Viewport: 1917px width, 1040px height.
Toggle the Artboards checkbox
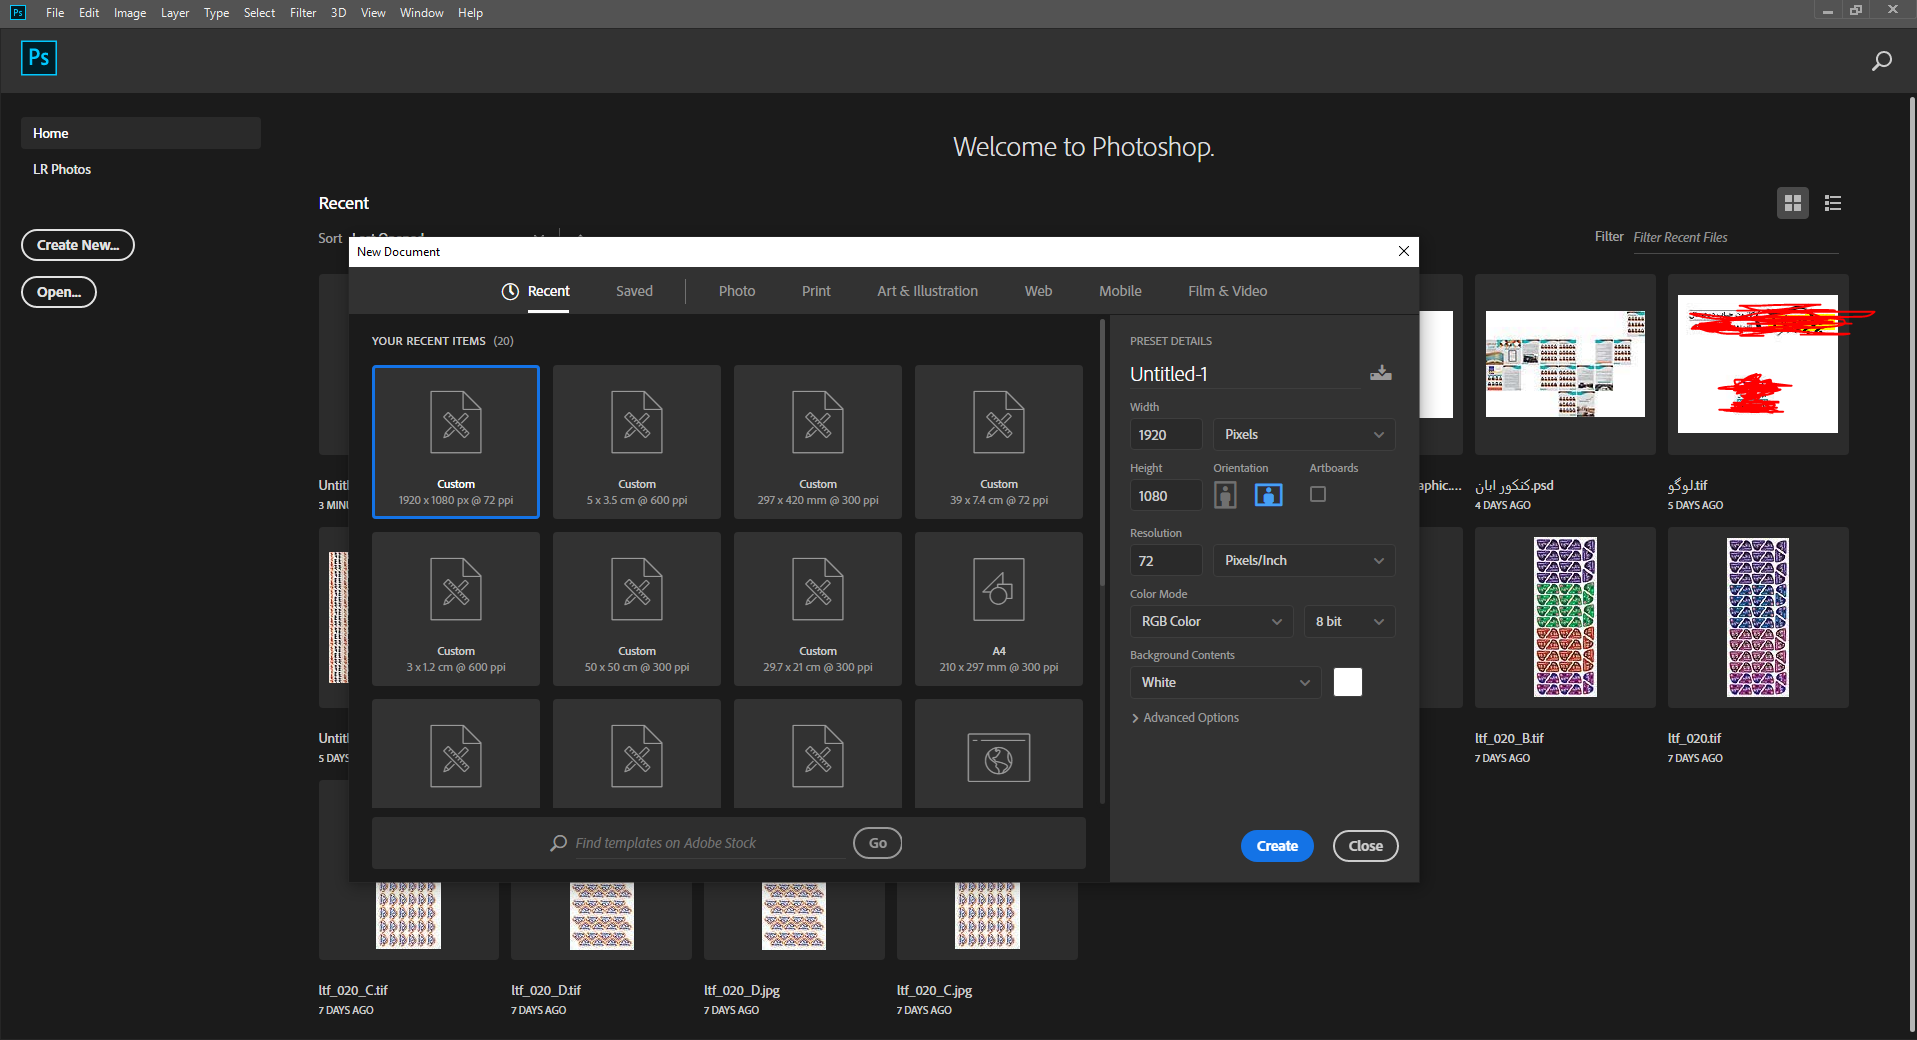1318,494
